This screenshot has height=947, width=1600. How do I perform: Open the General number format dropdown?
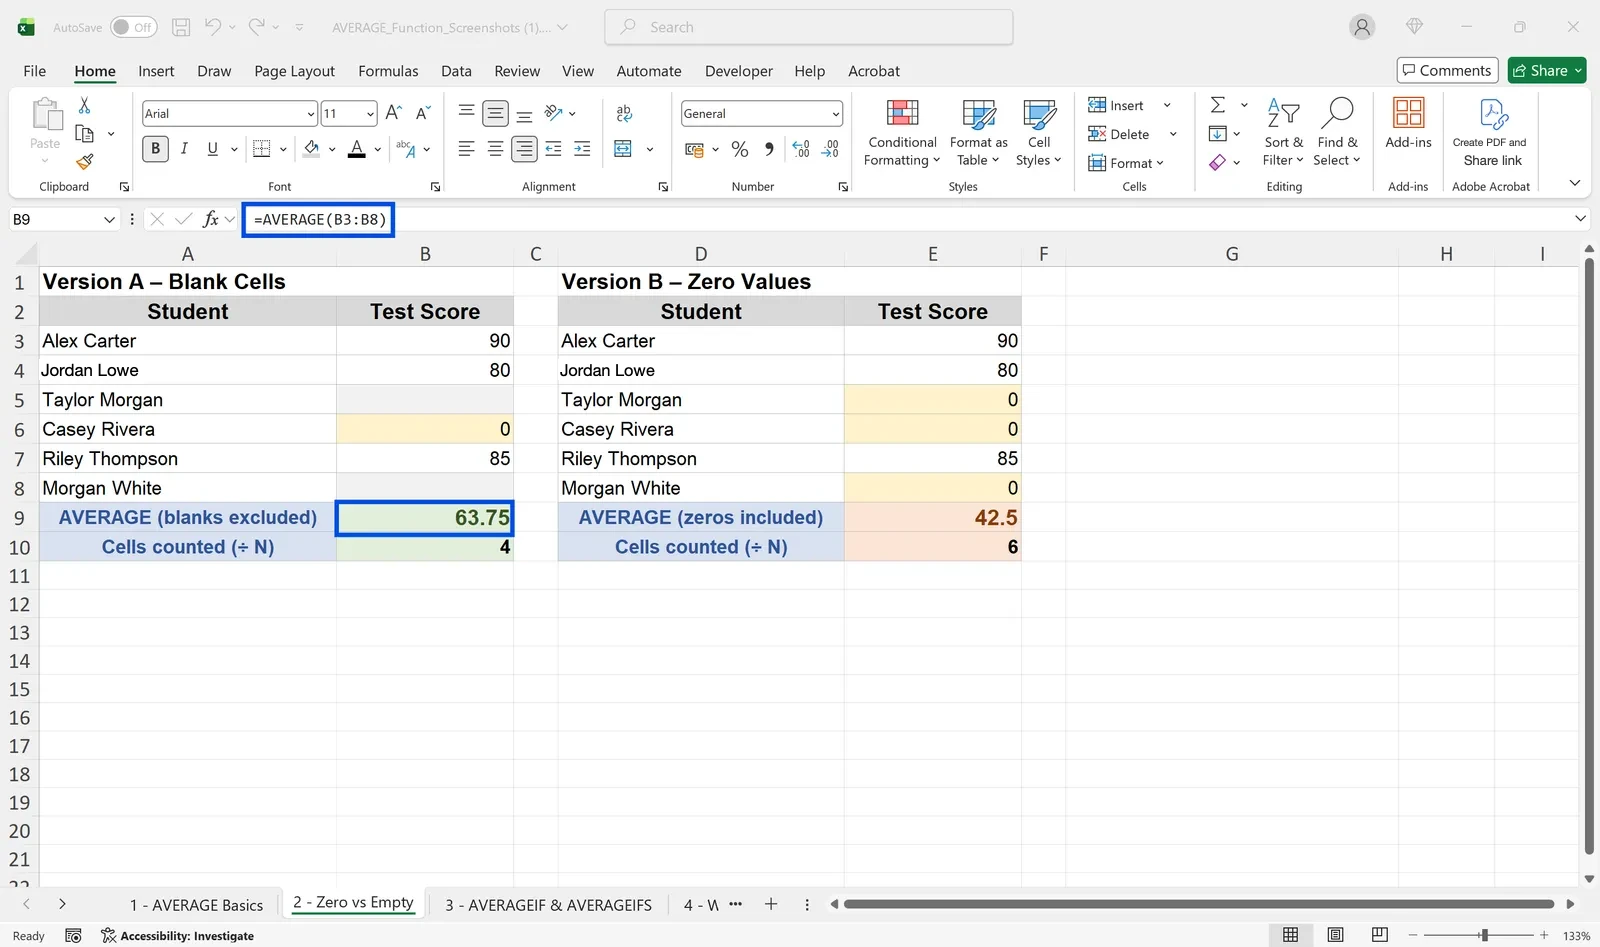836,114
